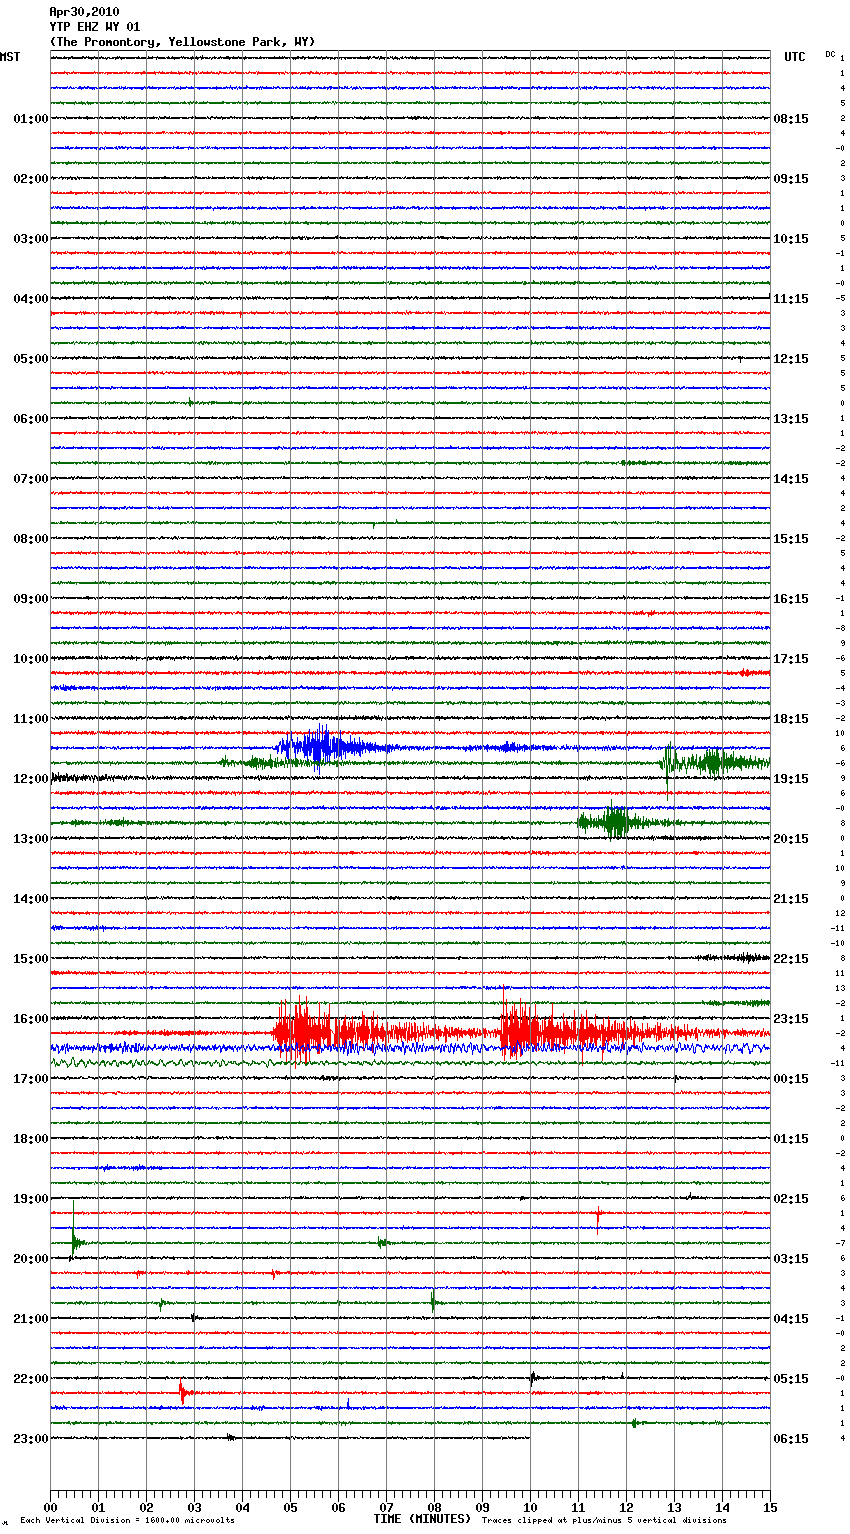Select the 17:00 MST time label

tap(31, 1079)
